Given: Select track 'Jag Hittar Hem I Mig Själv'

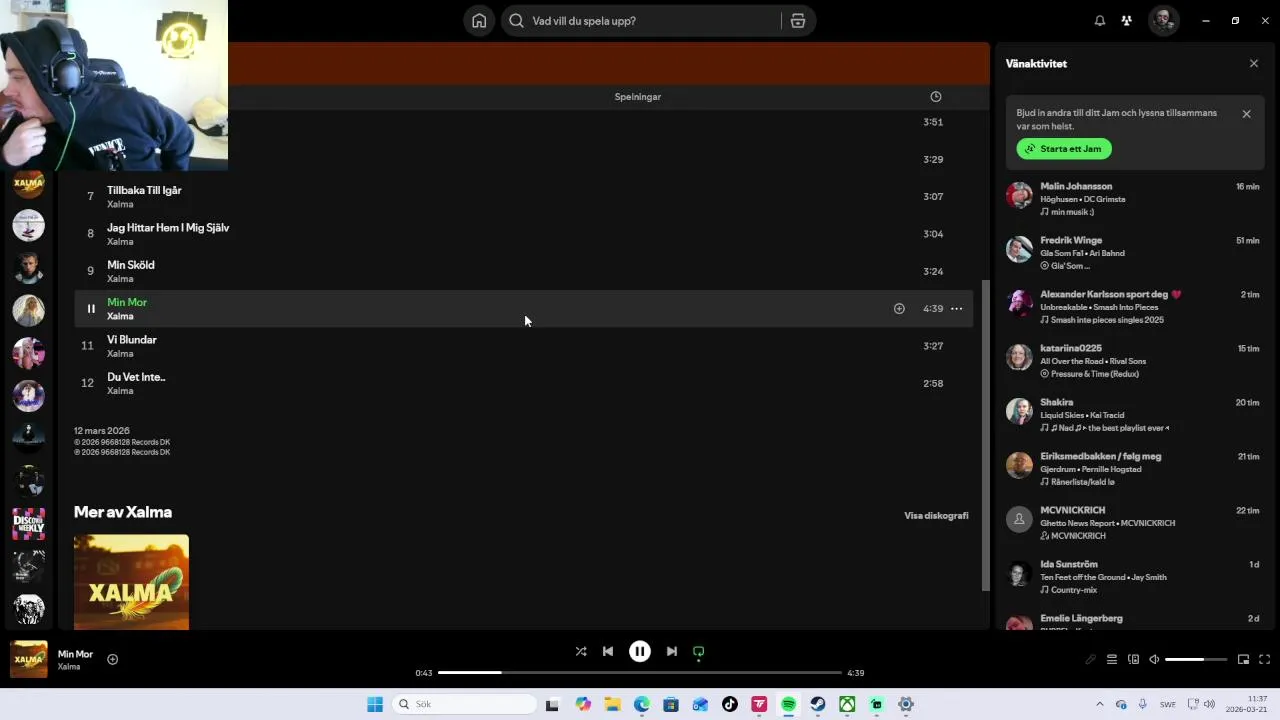Looking at the screenshot, I should 168,227.
